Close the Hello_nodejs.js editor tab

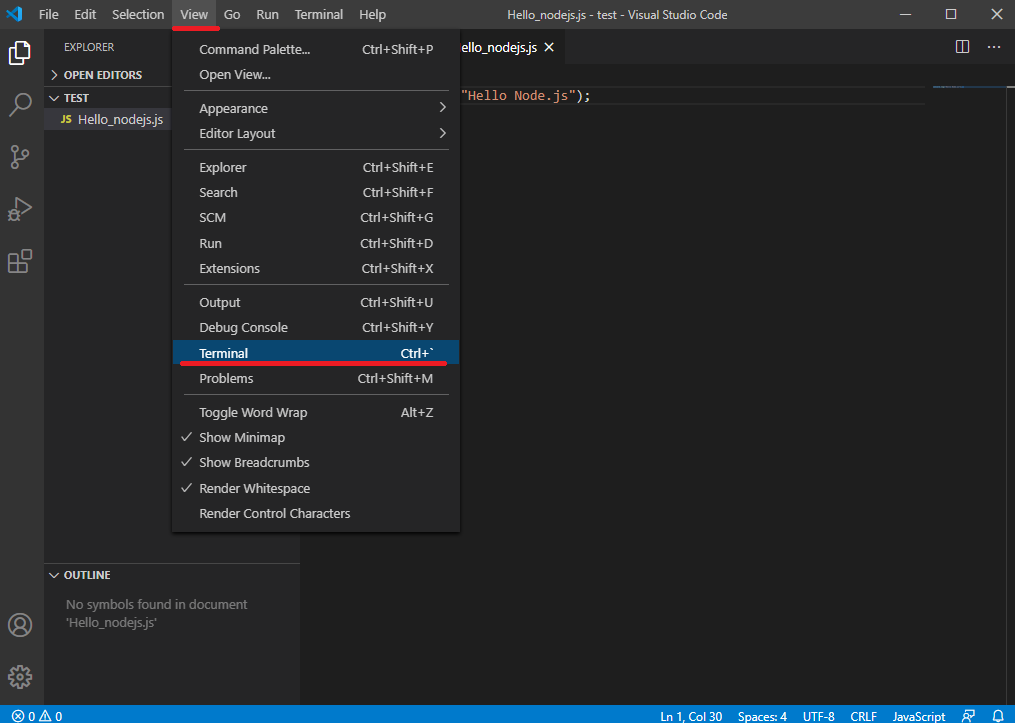click(549, 47)
